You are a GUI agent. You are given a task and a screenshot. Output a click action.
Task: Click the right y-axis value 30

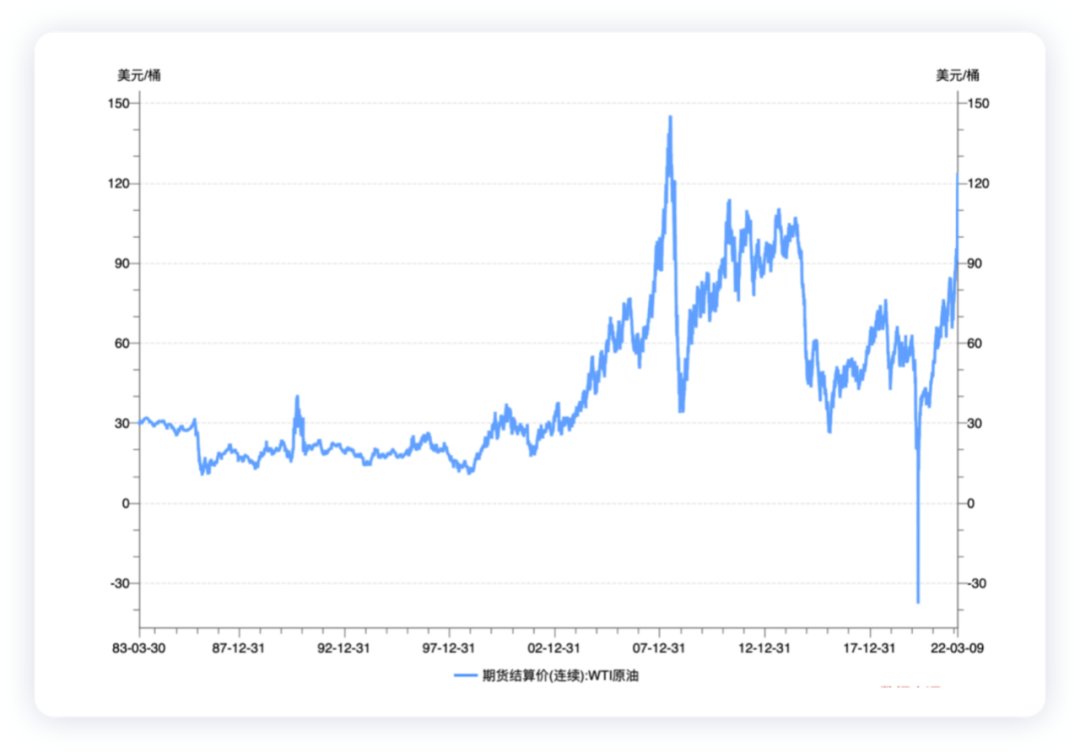pyautogui.click(x=975, y=423)
